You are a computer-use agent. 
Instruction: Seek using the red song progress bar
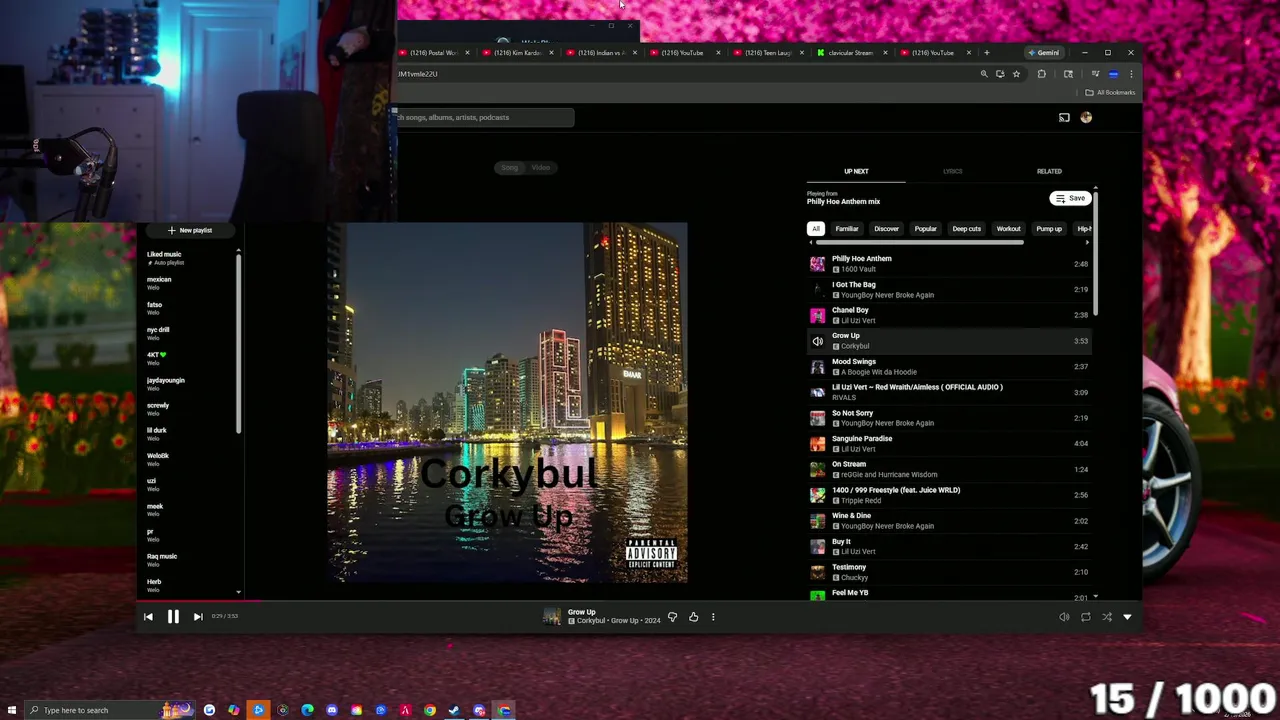click(x=200, y=601)
